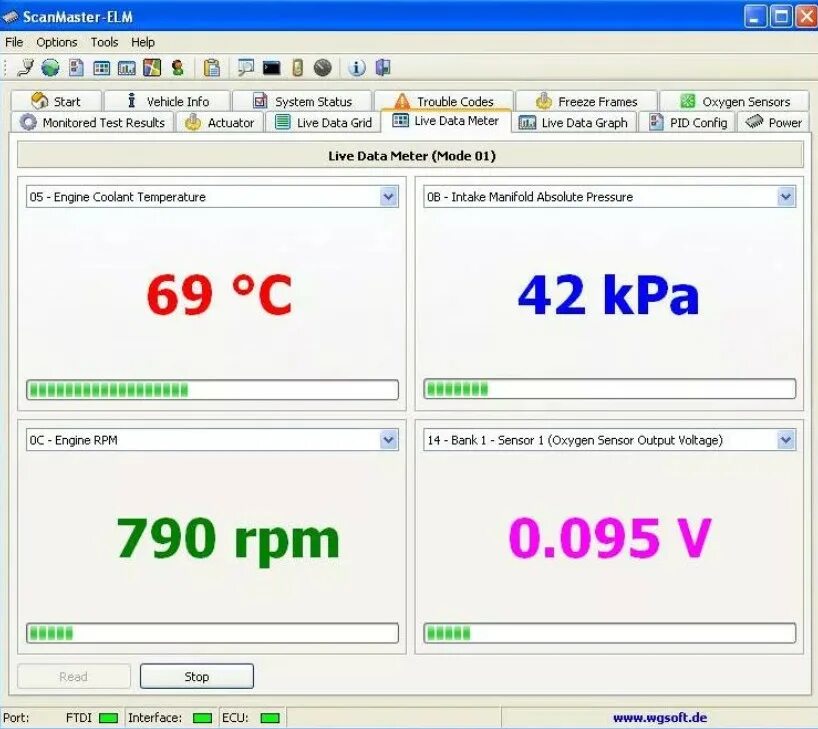Click the green globe toolbar icon
Image resolution: width=818 pixels, height=729 pixels.
pos(50,68)
